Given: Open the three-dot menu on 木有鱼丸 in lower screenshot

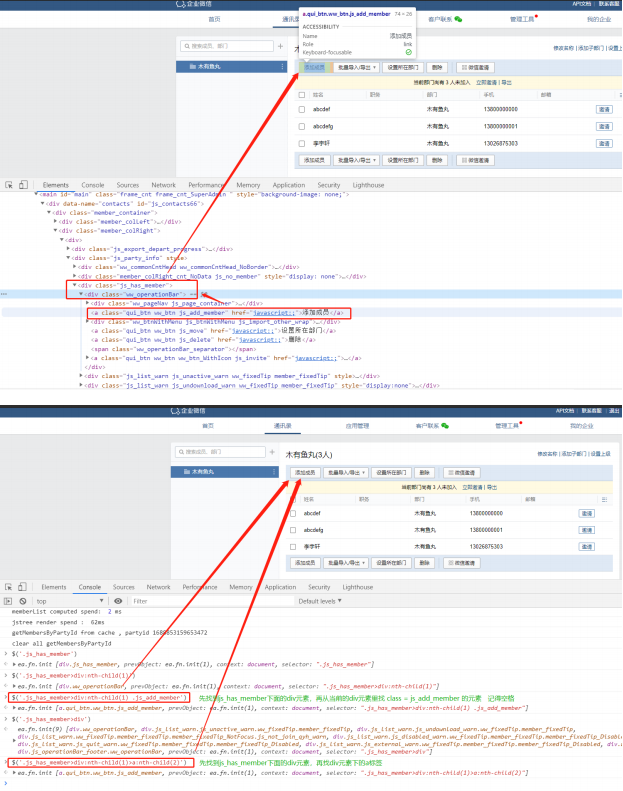Looking at the screenshot, I should [274, 472].
